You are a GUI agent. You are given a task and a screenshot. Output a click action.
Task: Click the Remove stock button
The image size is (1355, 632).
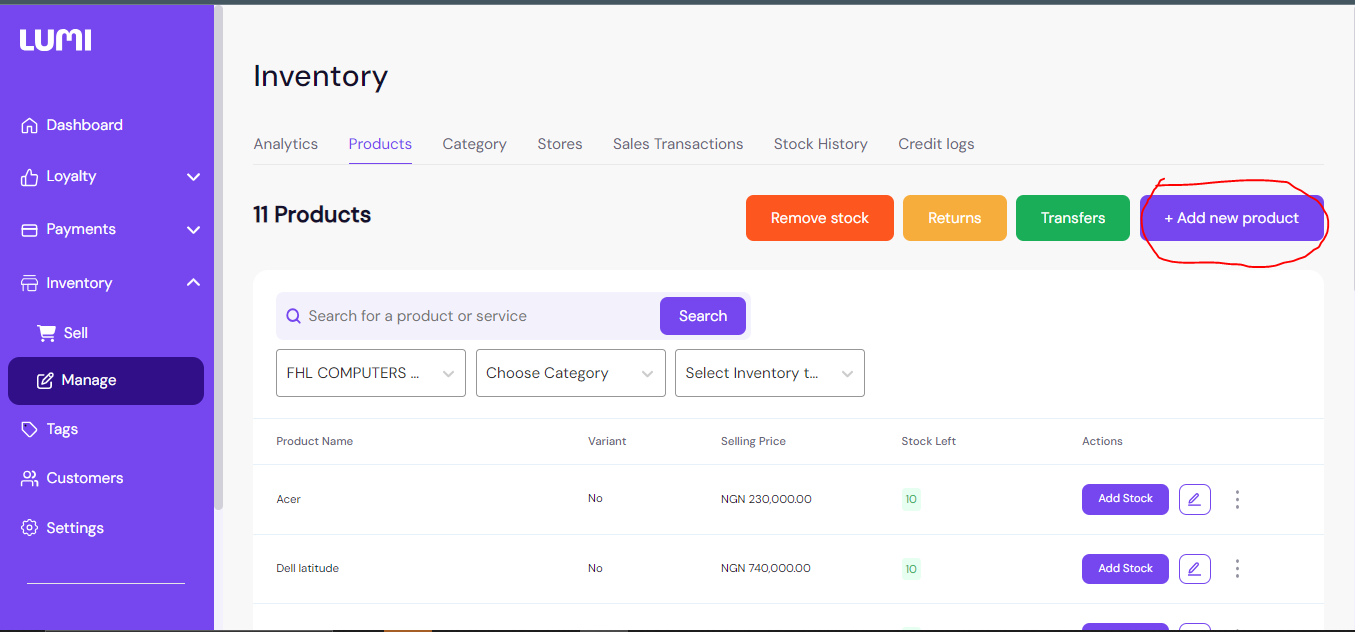tap(820, 218)
